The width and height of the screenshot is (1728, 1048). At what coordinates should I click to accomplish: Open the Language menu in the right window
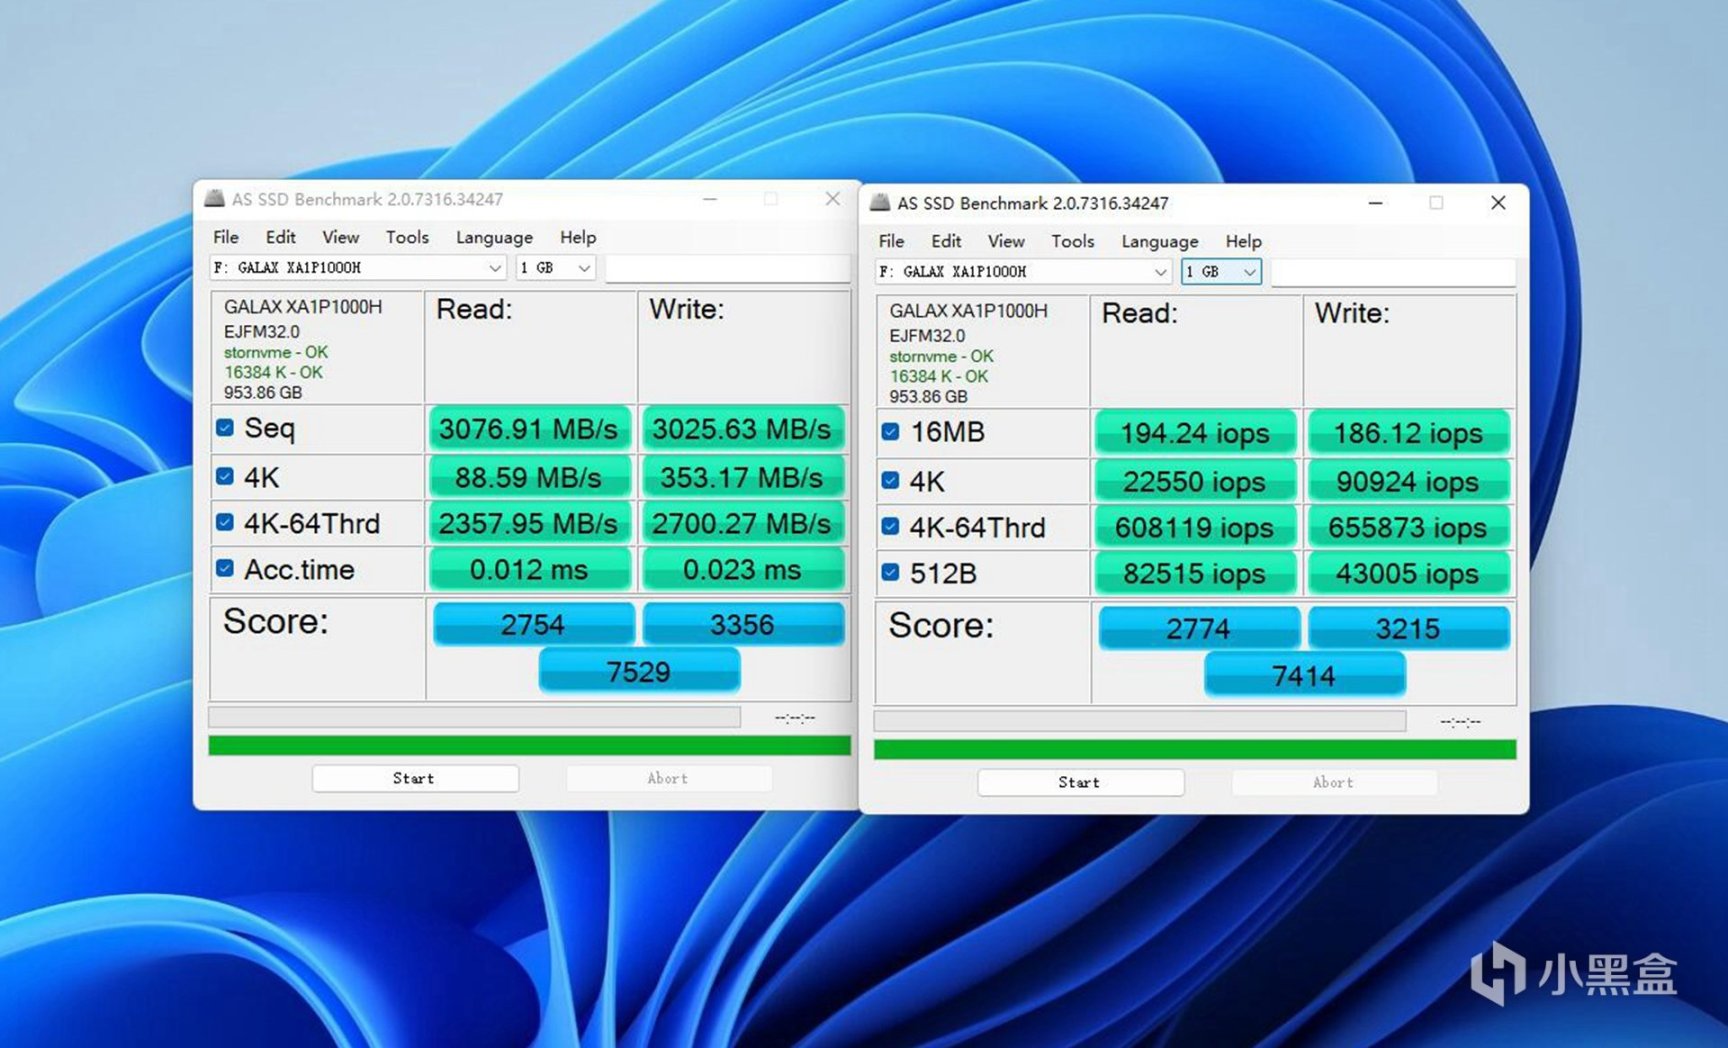tap(1160, 241)
